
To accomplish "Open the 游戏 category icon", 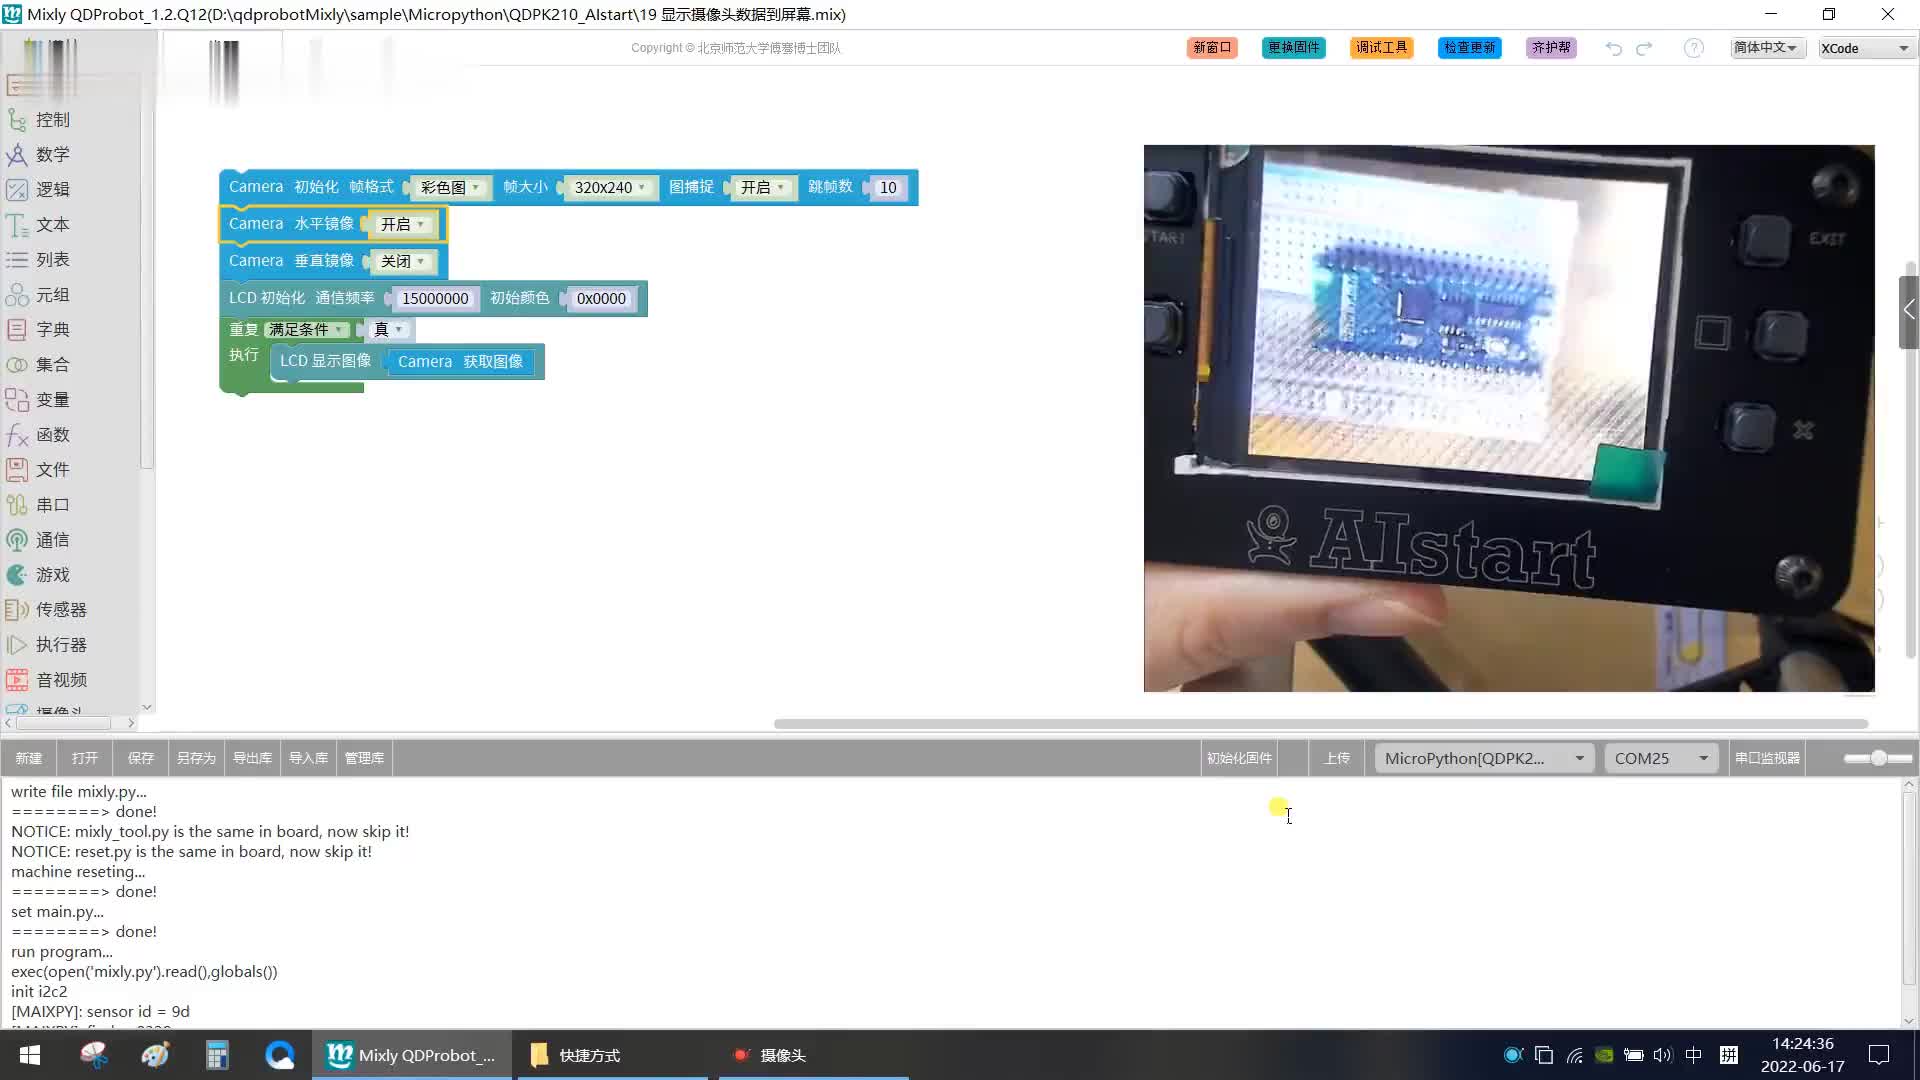I will coord(17,575).
